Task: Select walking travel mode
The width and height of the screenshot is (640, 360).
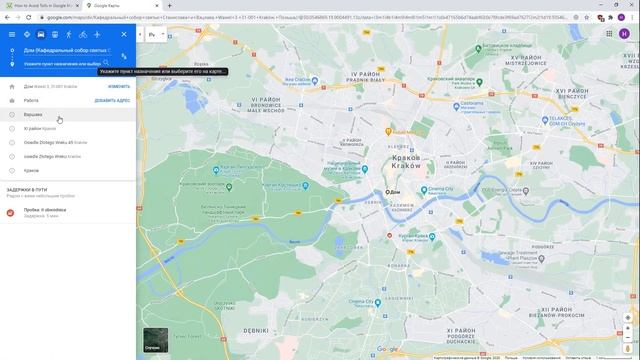Action: point(69,35)
